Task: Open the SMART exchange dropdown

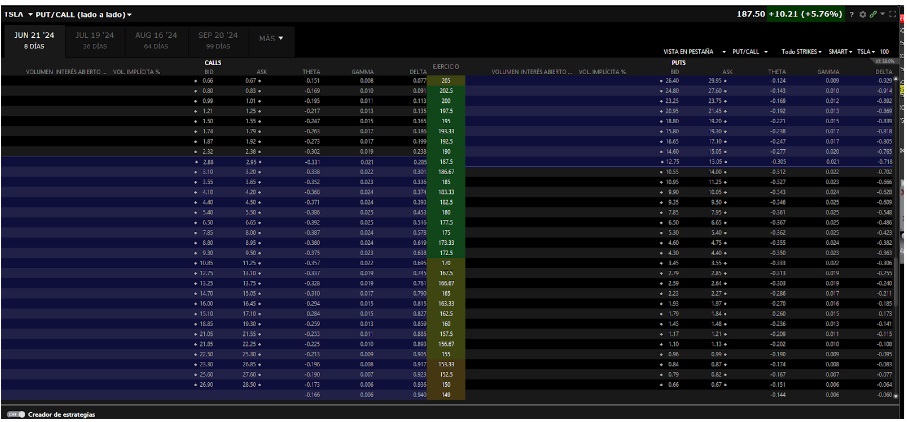Action: (841, 50)
